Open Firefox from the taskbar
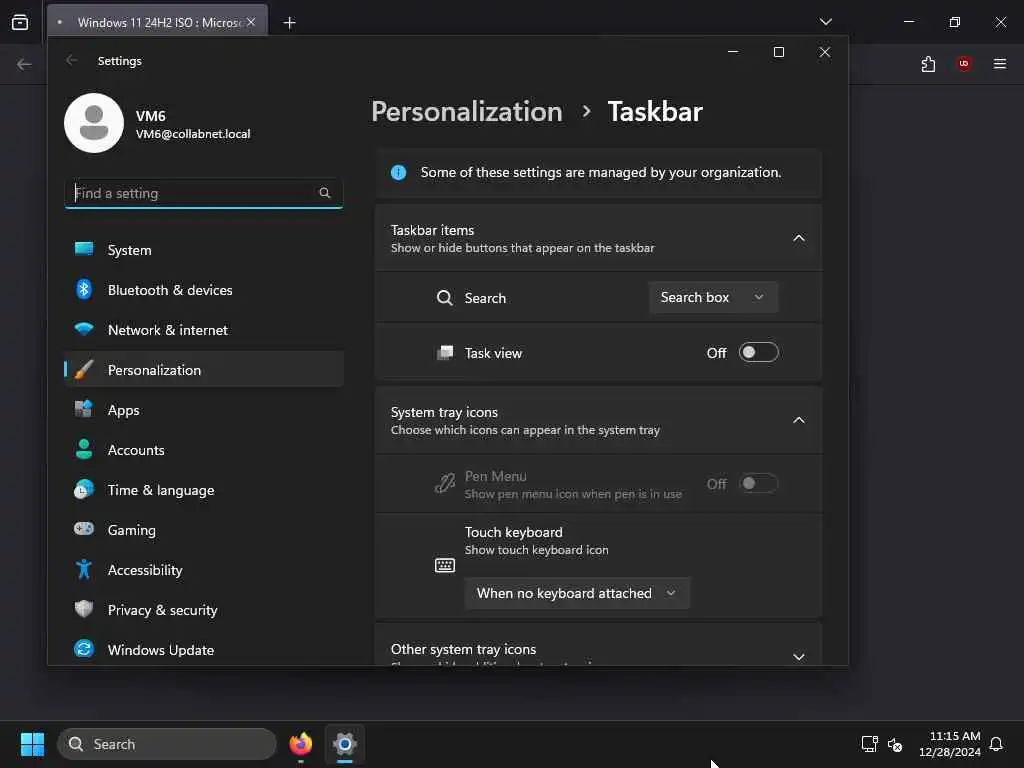The image size is (1024, 768). point(301,744)
